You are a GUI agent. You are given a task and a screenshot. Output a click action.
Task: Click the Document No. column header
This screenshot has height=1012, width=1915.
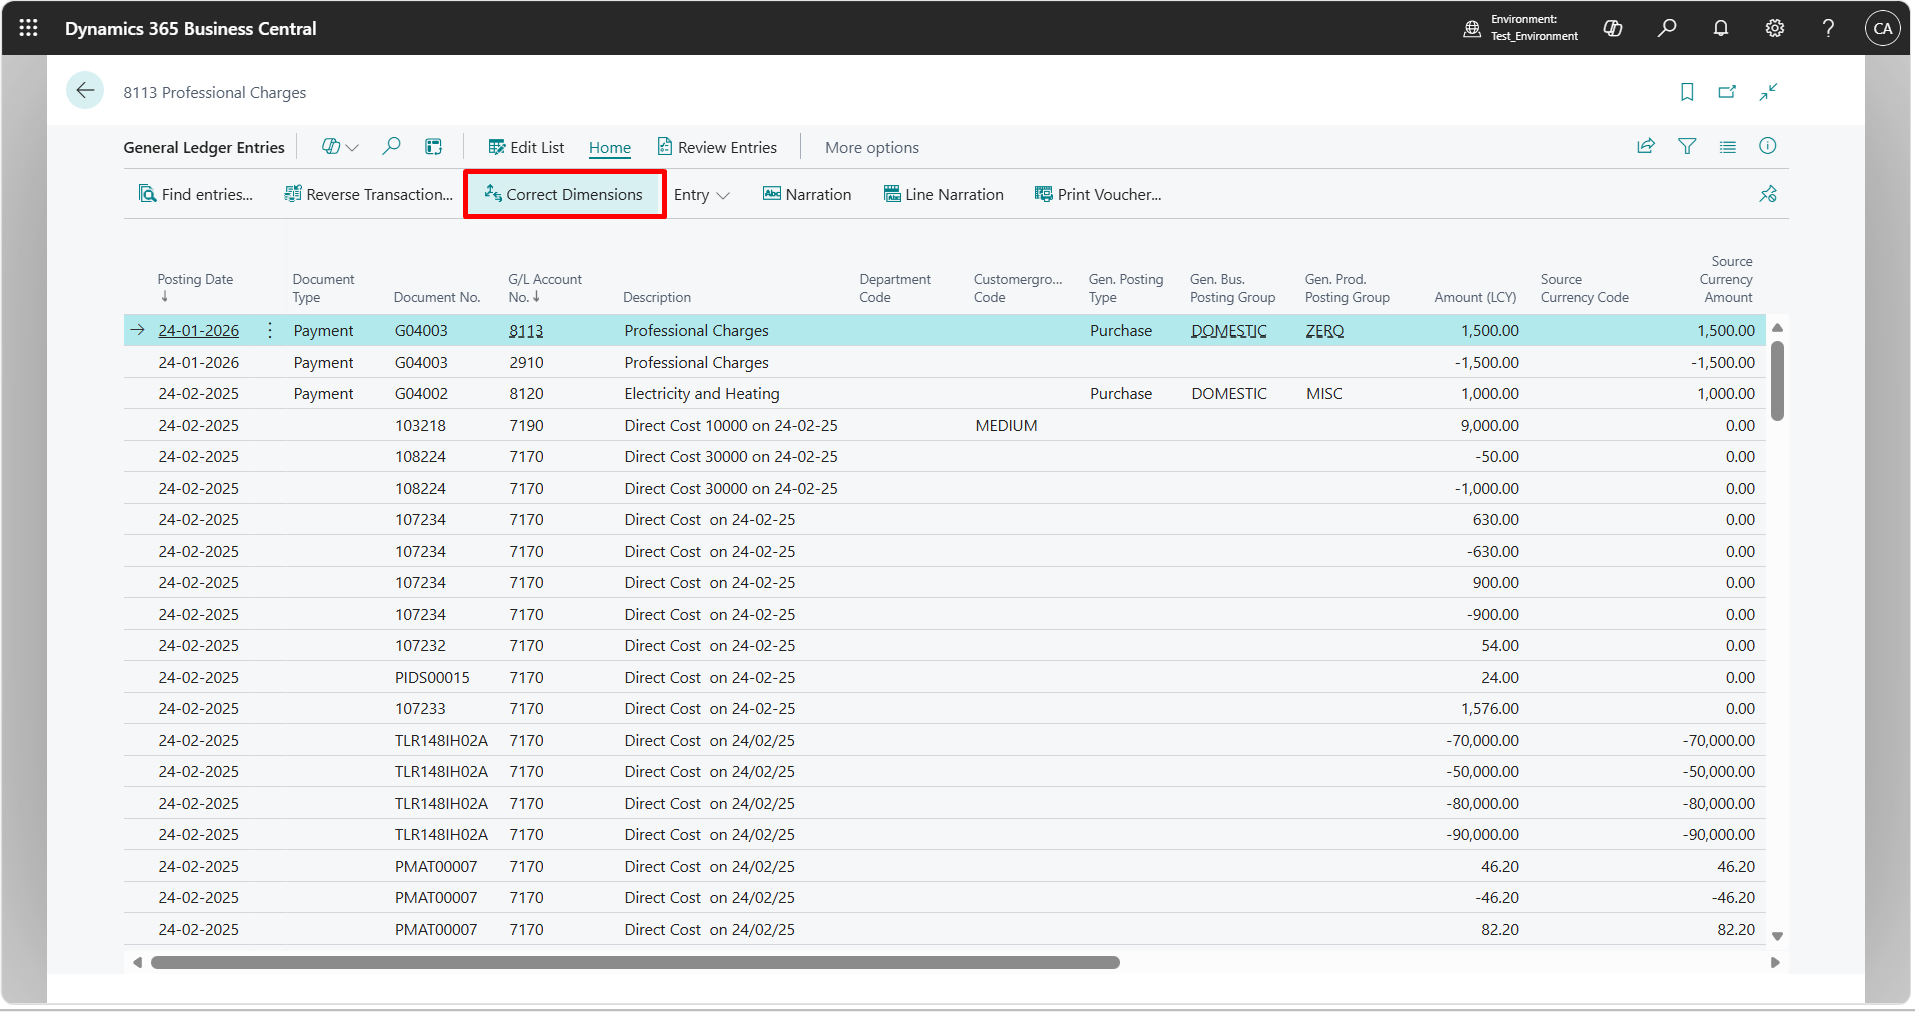tap(437, 297)
